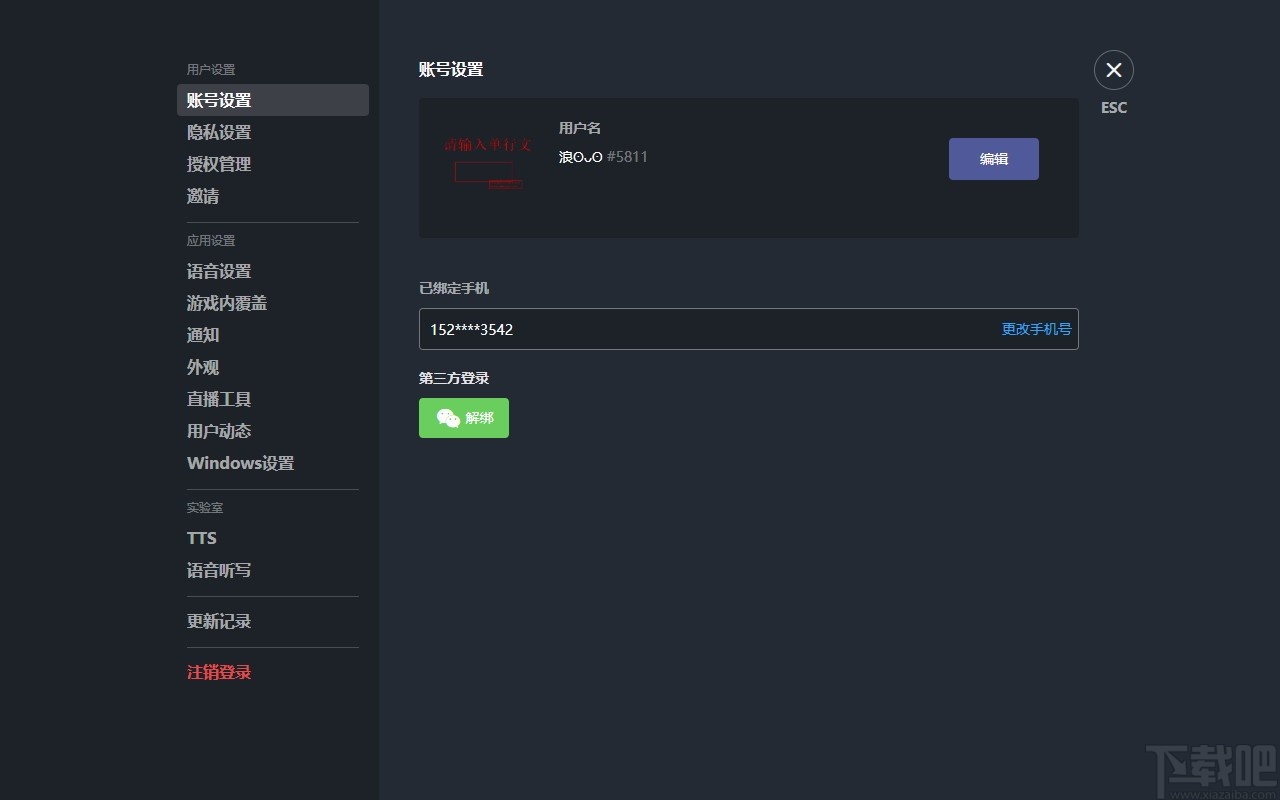Click the 用户名 label
Image resolution: width=1280 pixels, height=800 pixels.
click(580, 128)
